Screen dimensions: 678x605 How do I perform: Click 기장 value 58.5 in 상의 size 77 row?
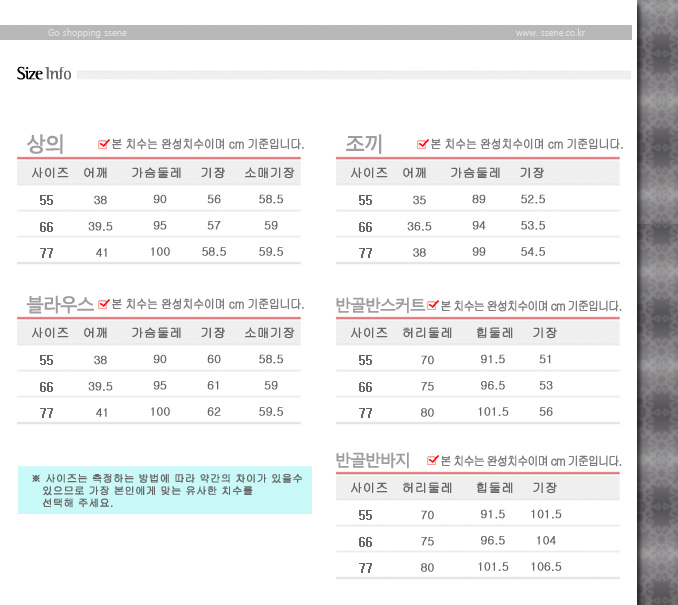[x=214, y=252]
